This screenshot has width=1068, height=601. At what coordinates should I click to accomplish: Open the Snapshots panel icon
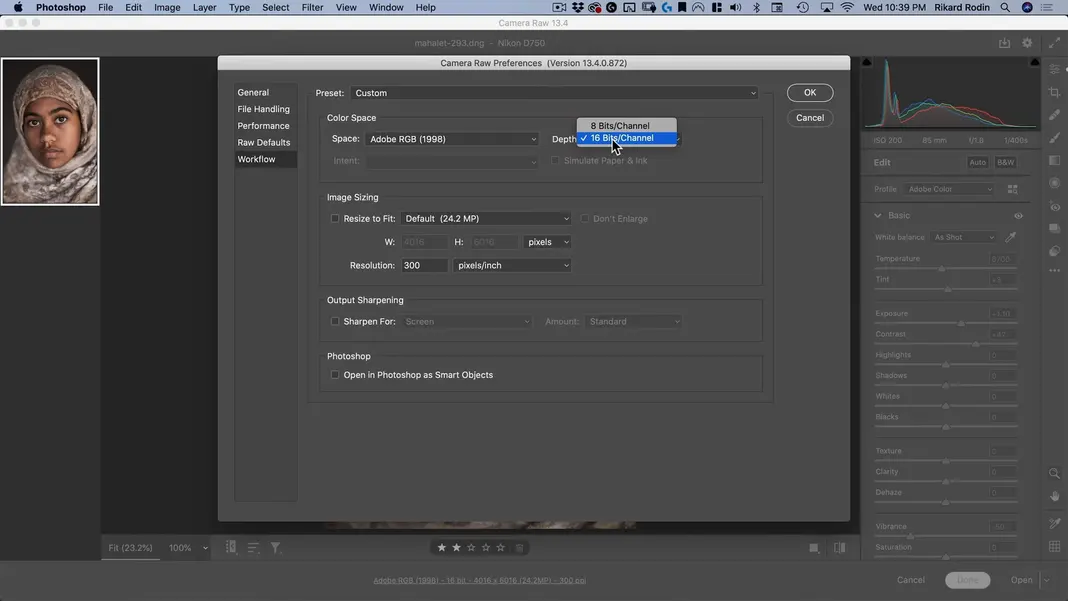[x=1054, y=228]
